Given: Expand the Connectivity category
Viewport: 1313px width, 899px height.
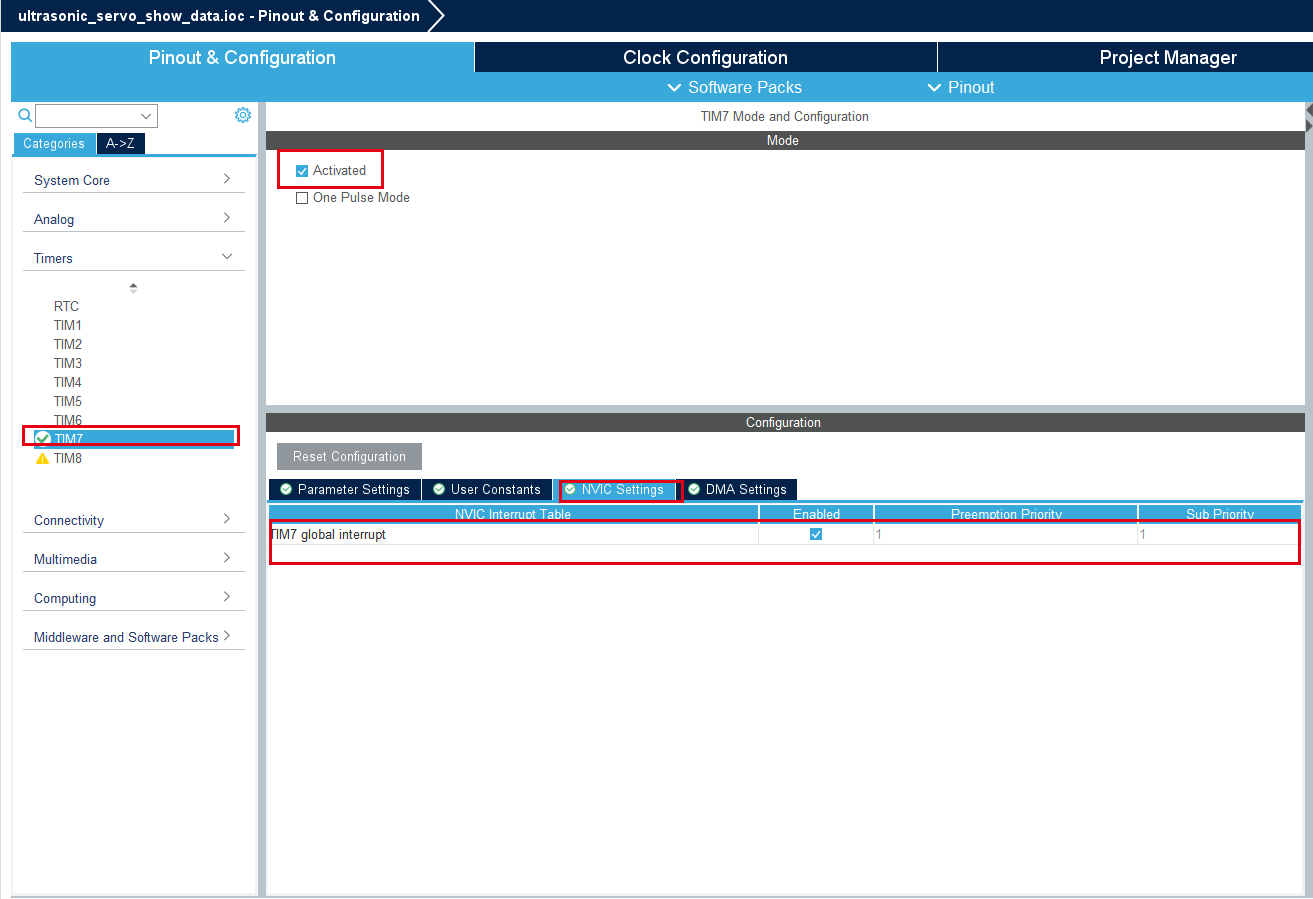Looking at the screenshot, I should point(134,520).
